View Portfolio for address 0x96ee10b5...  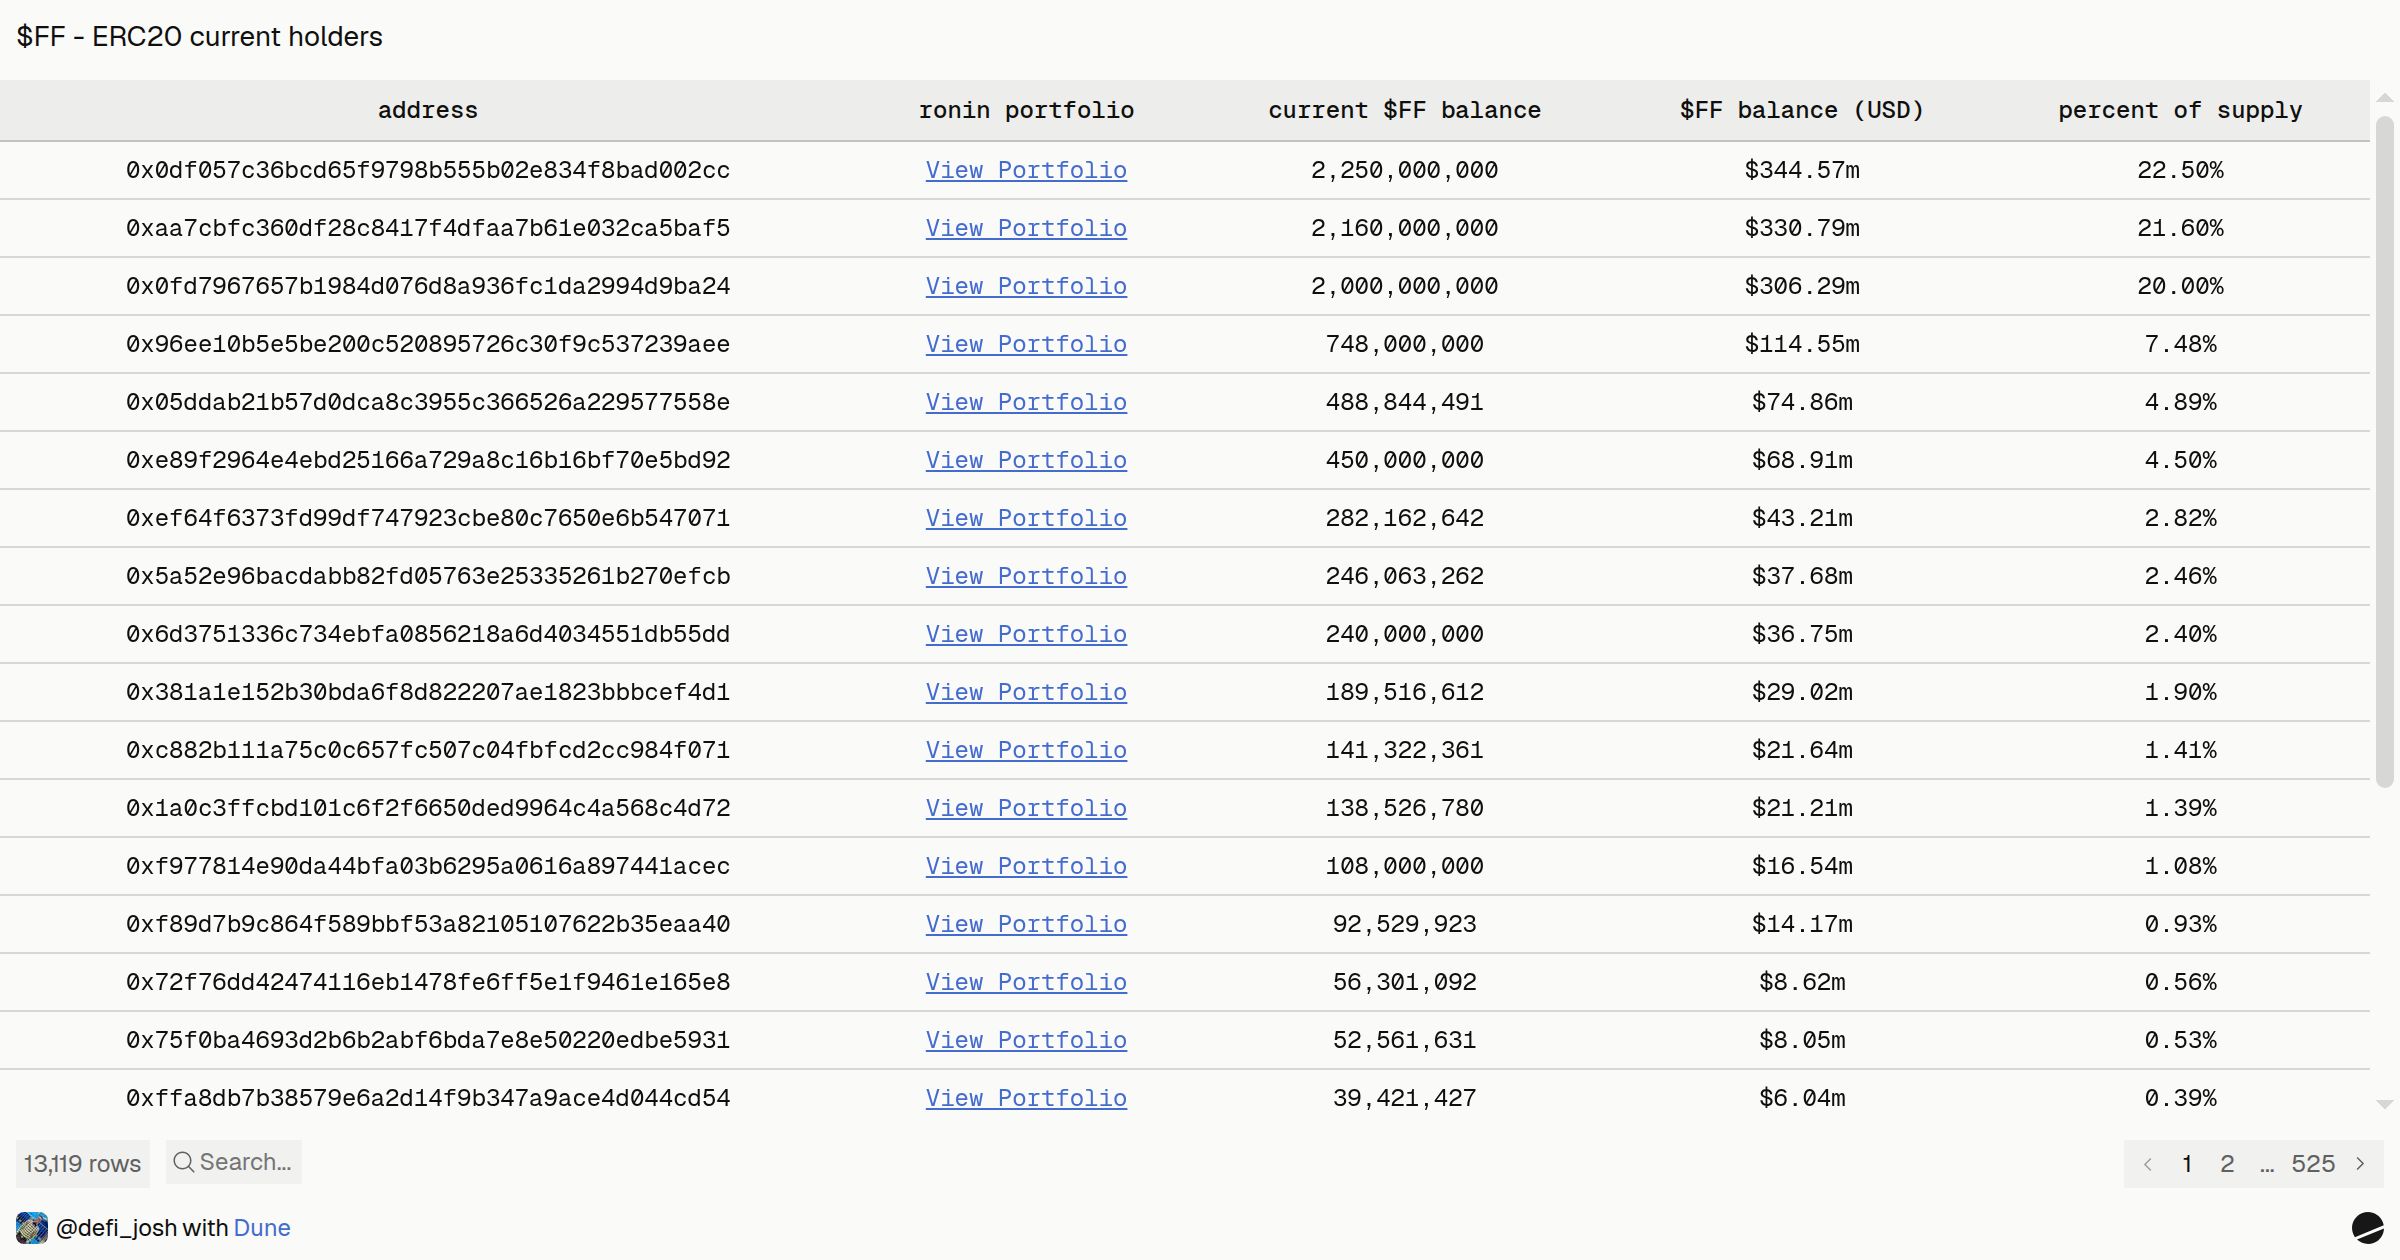click(x=1026, y=344)
